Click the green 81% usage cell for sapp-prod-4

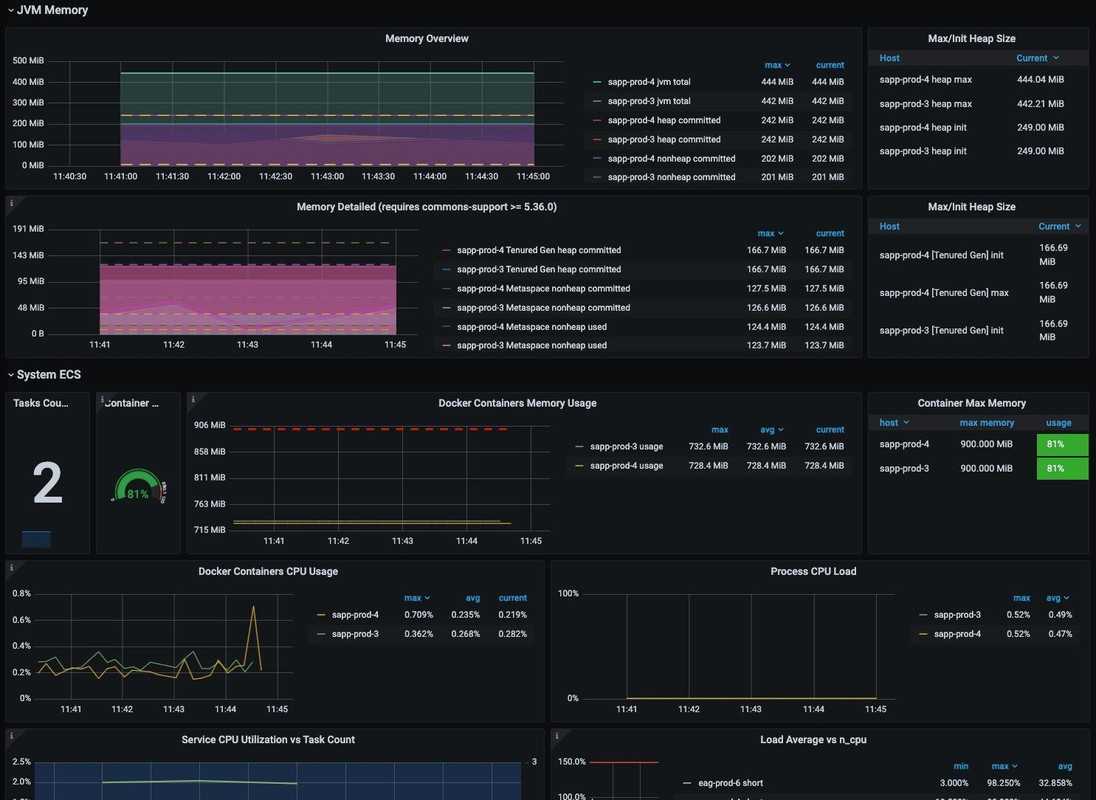1061,445
